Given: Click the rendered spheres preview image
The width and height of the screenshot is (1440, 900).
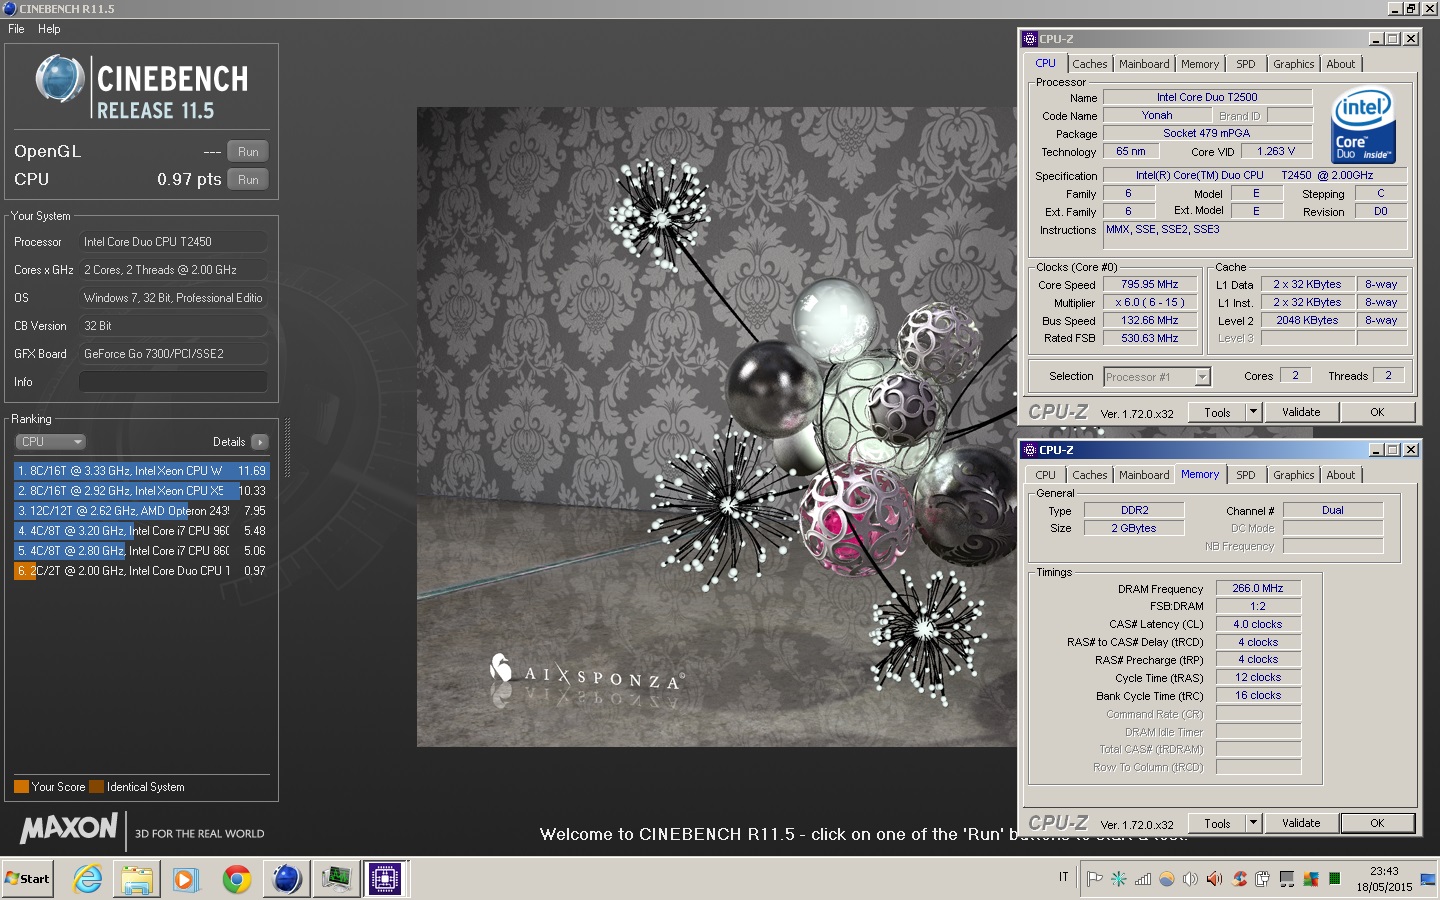Looking at the screenshot, I should click(x=716, y=427).
